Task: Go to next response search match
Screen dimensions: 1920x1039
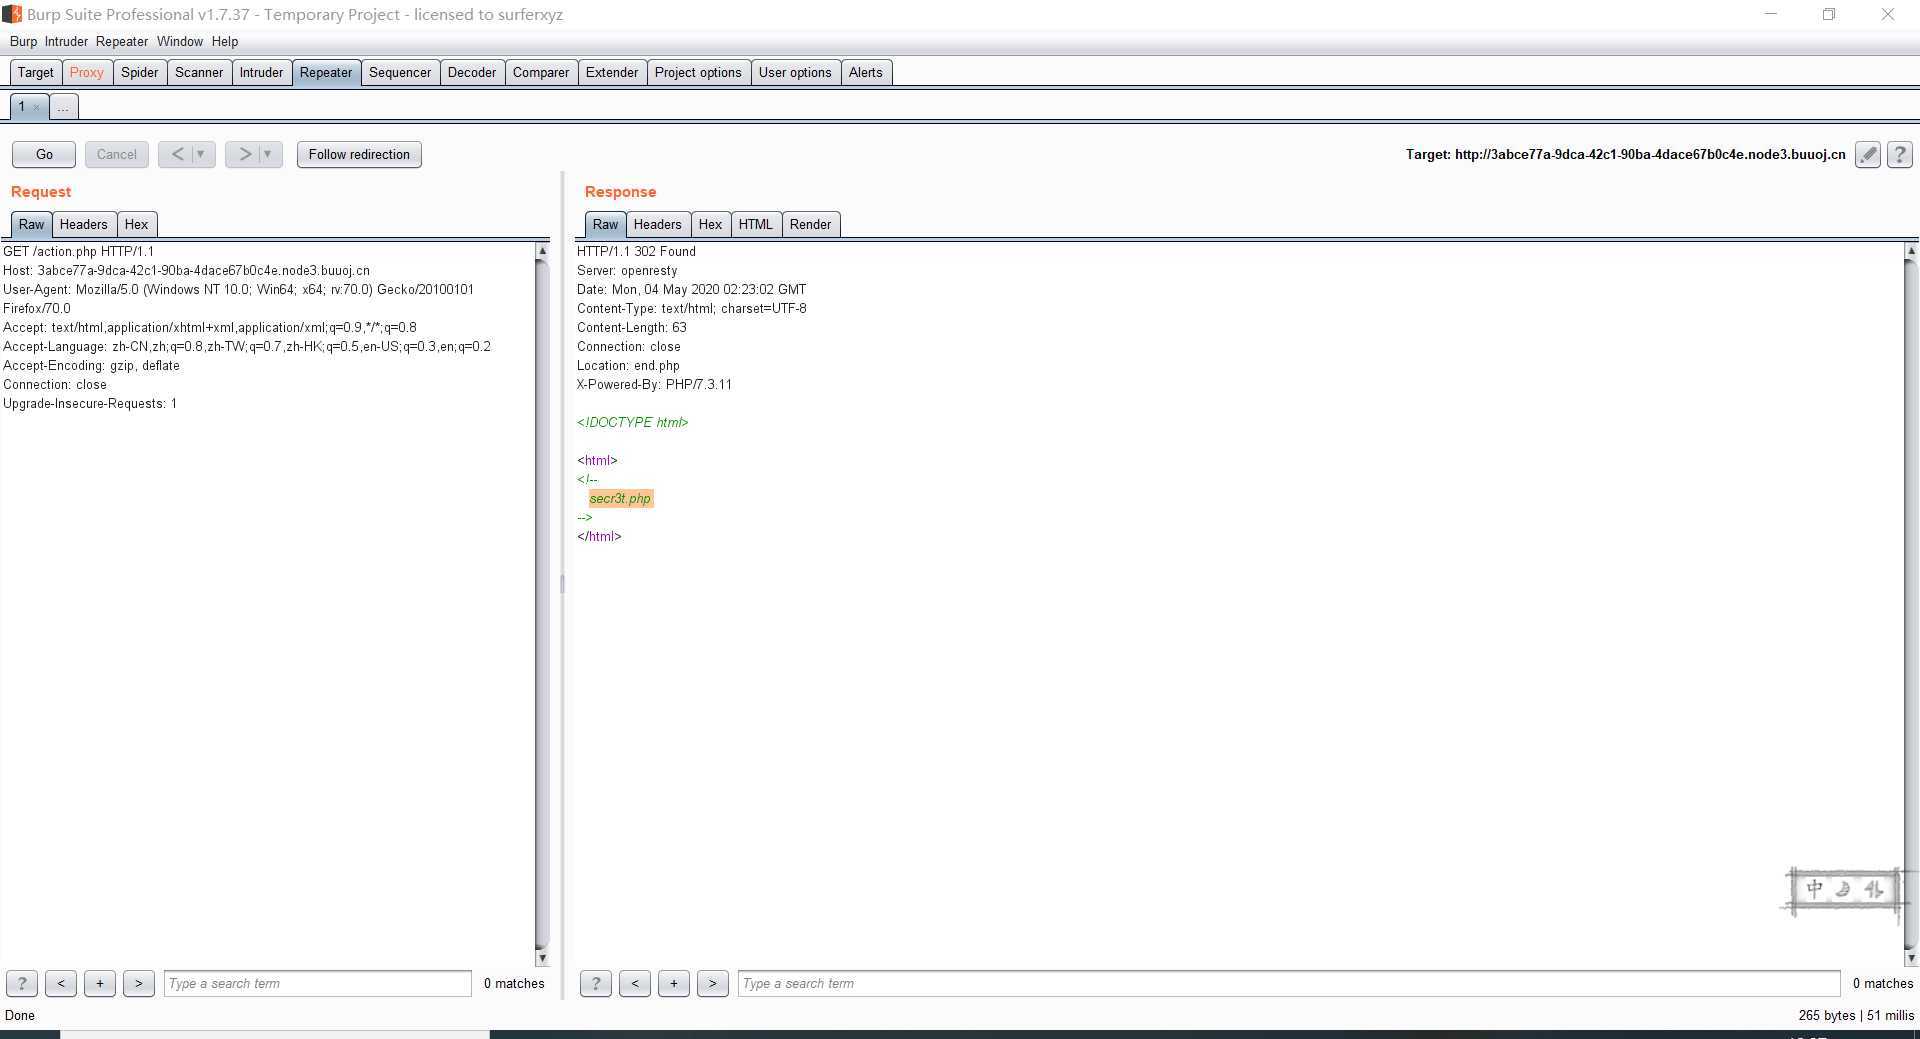Action: (712, 983)
